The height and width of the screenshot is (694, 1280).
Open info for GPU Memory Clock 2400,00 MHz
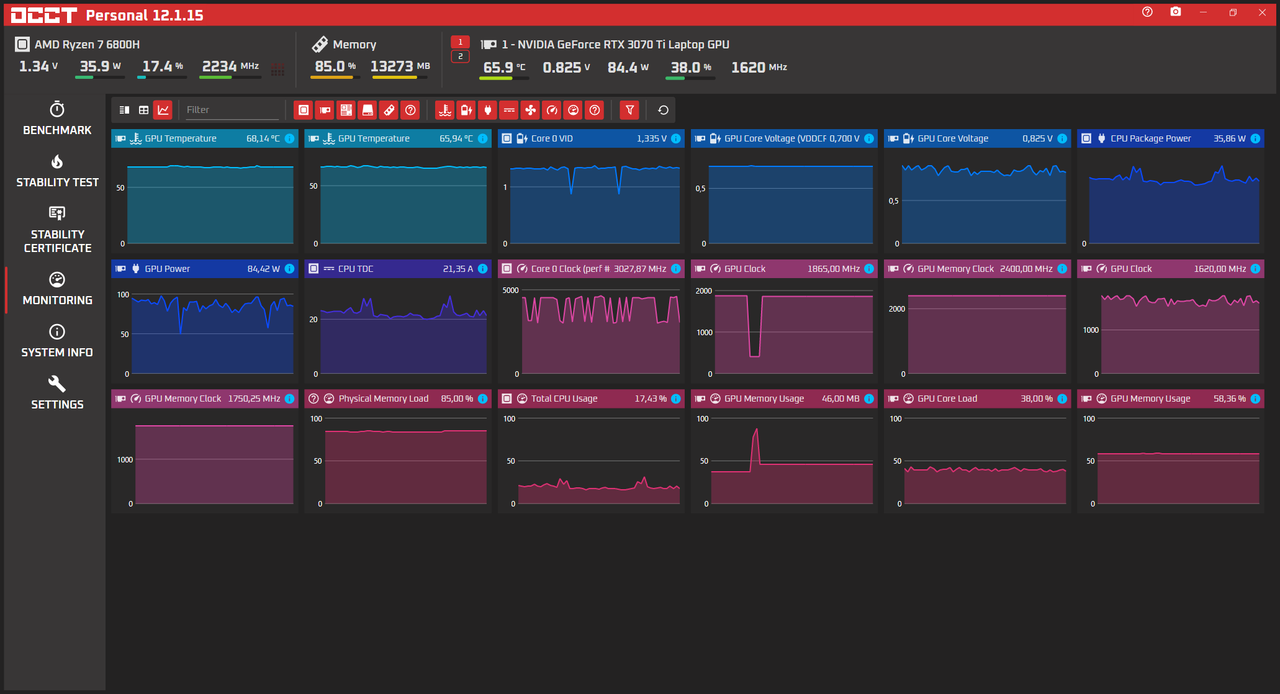[1063, 269]
